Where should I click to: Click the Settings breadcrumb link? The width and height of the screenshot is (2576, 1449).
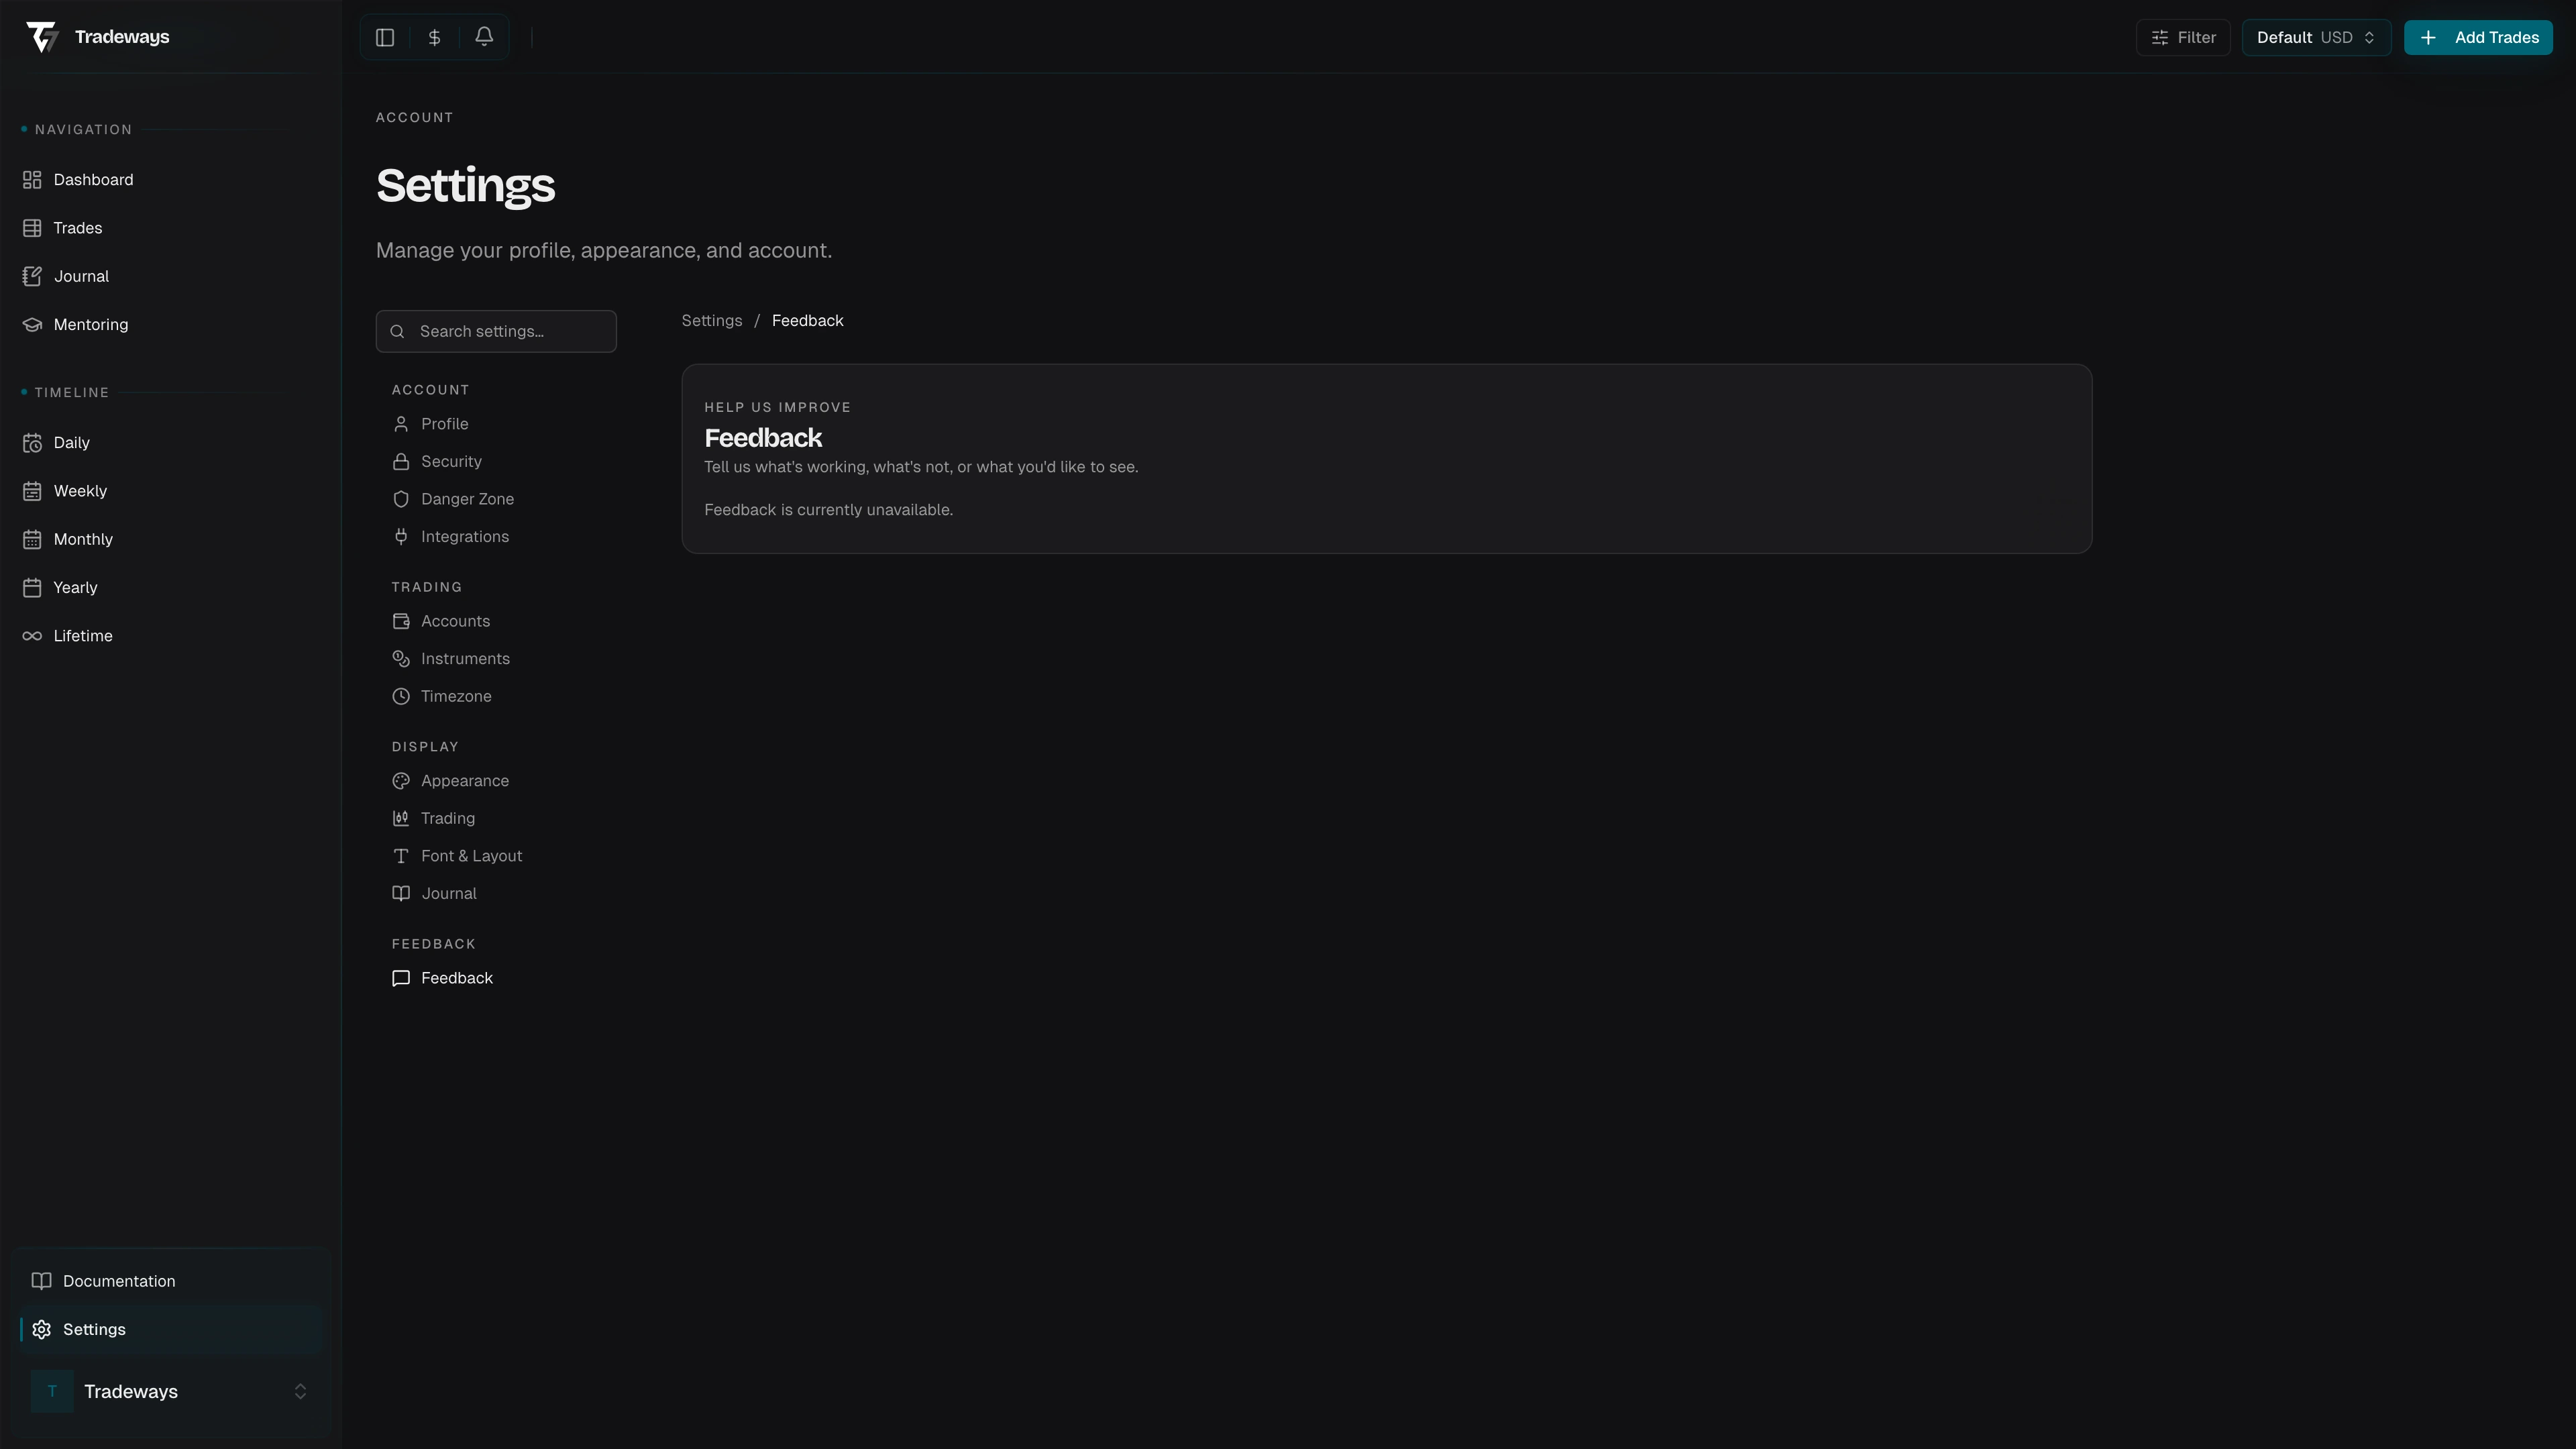coord(712,321)
